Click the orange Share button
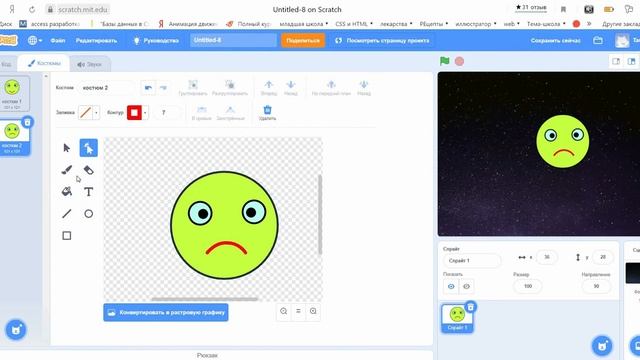640x360 pixels. (303, 40)
